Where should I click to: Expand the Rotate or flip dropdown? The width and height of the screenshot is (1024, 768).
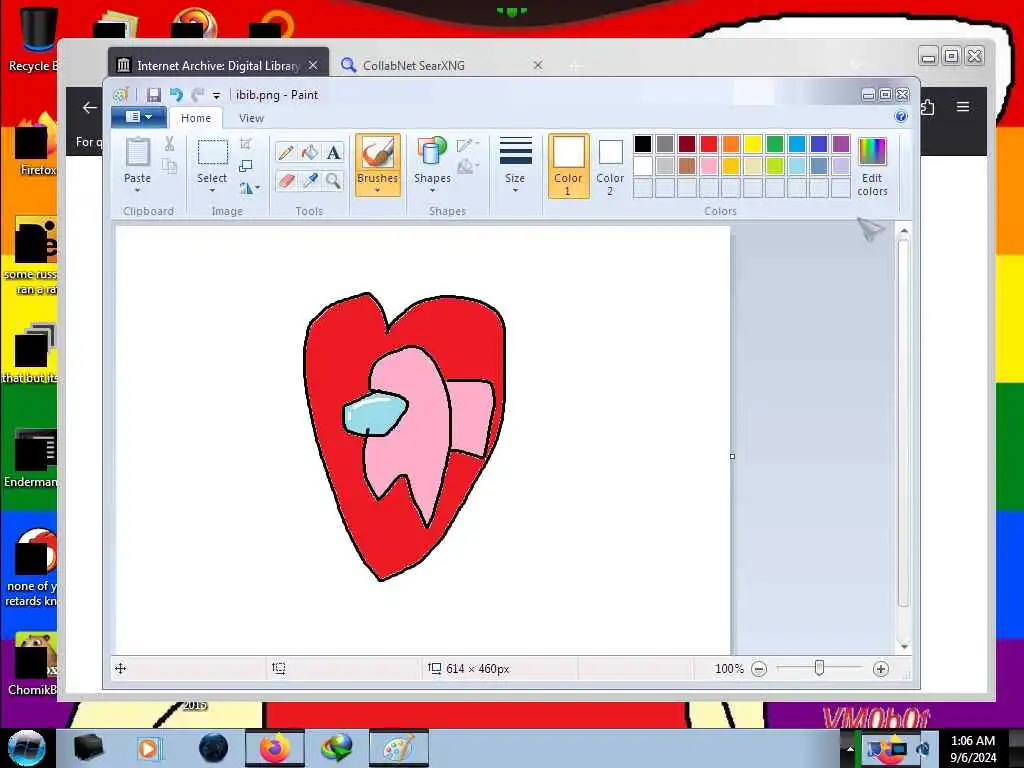point(249,188)
